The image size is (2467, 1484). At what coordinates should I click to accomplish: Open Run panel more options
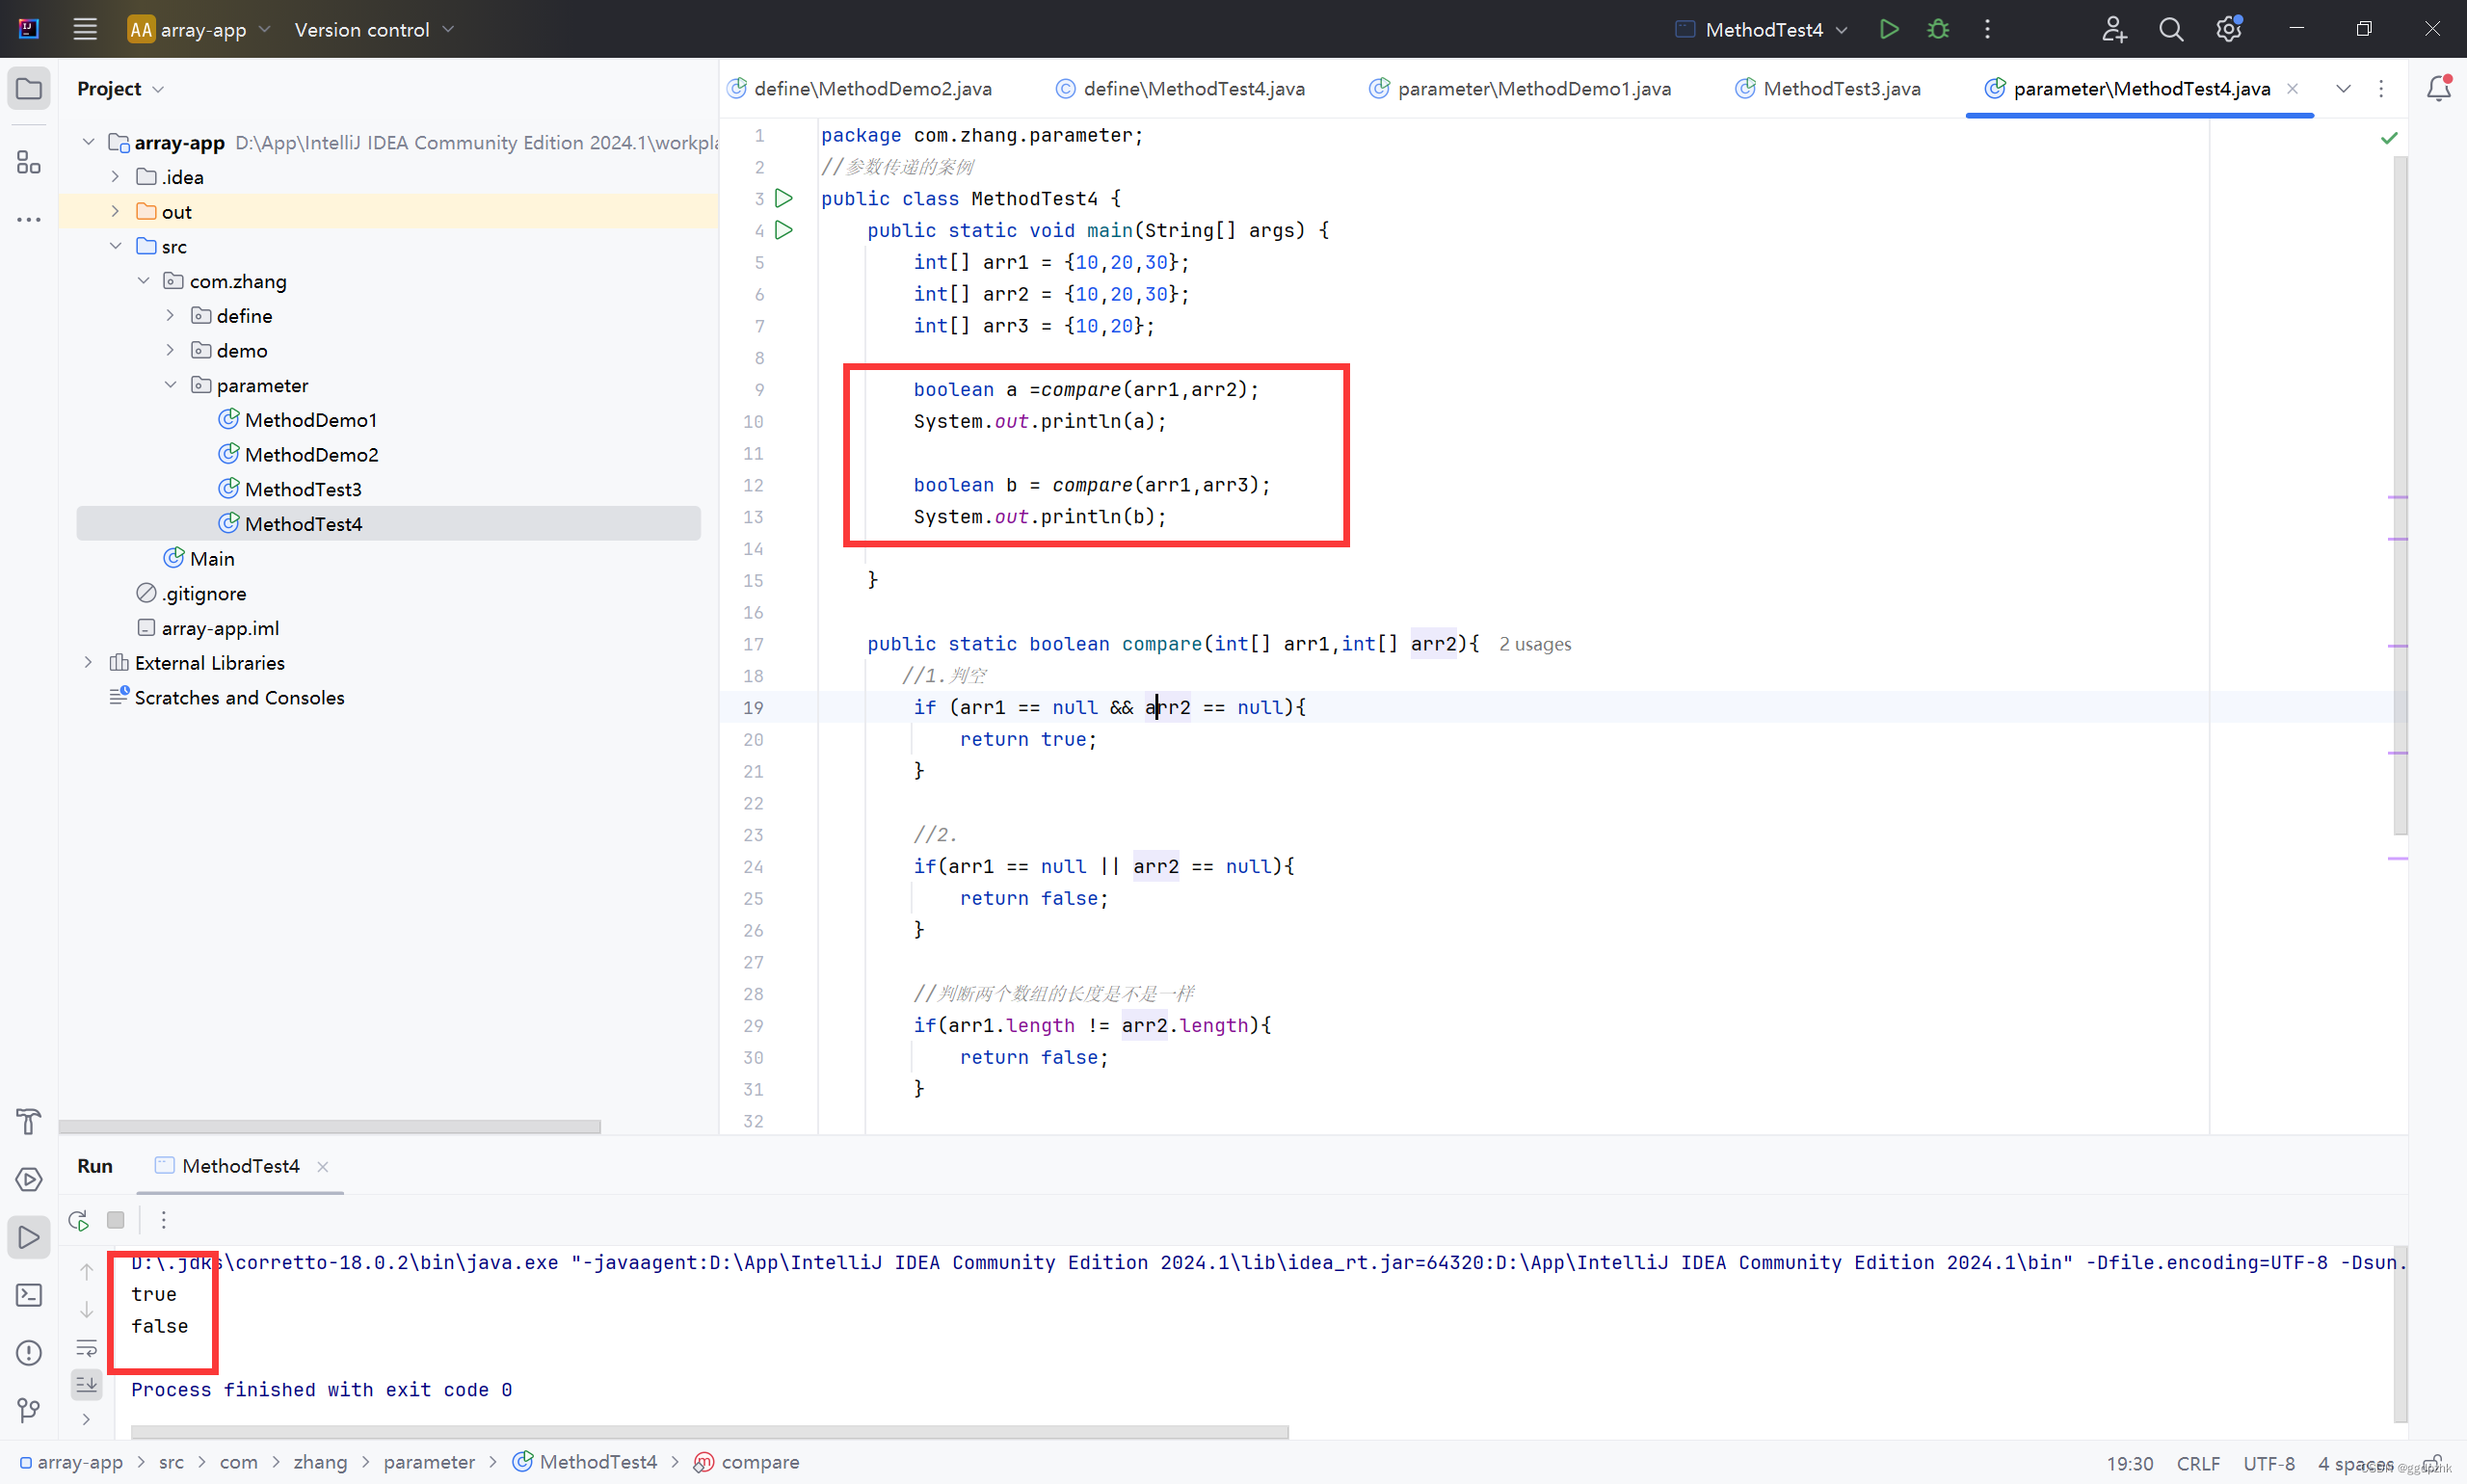coord(163,1220)
